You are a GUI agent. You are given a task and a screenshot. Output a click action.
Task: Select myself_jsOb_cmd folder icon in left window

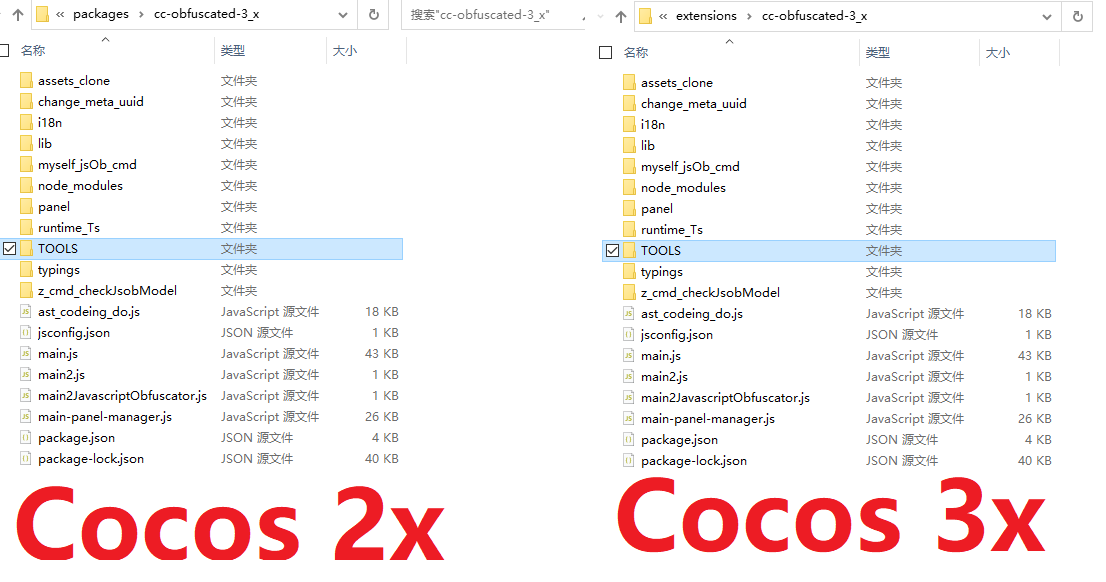click(x=26, y=164)
